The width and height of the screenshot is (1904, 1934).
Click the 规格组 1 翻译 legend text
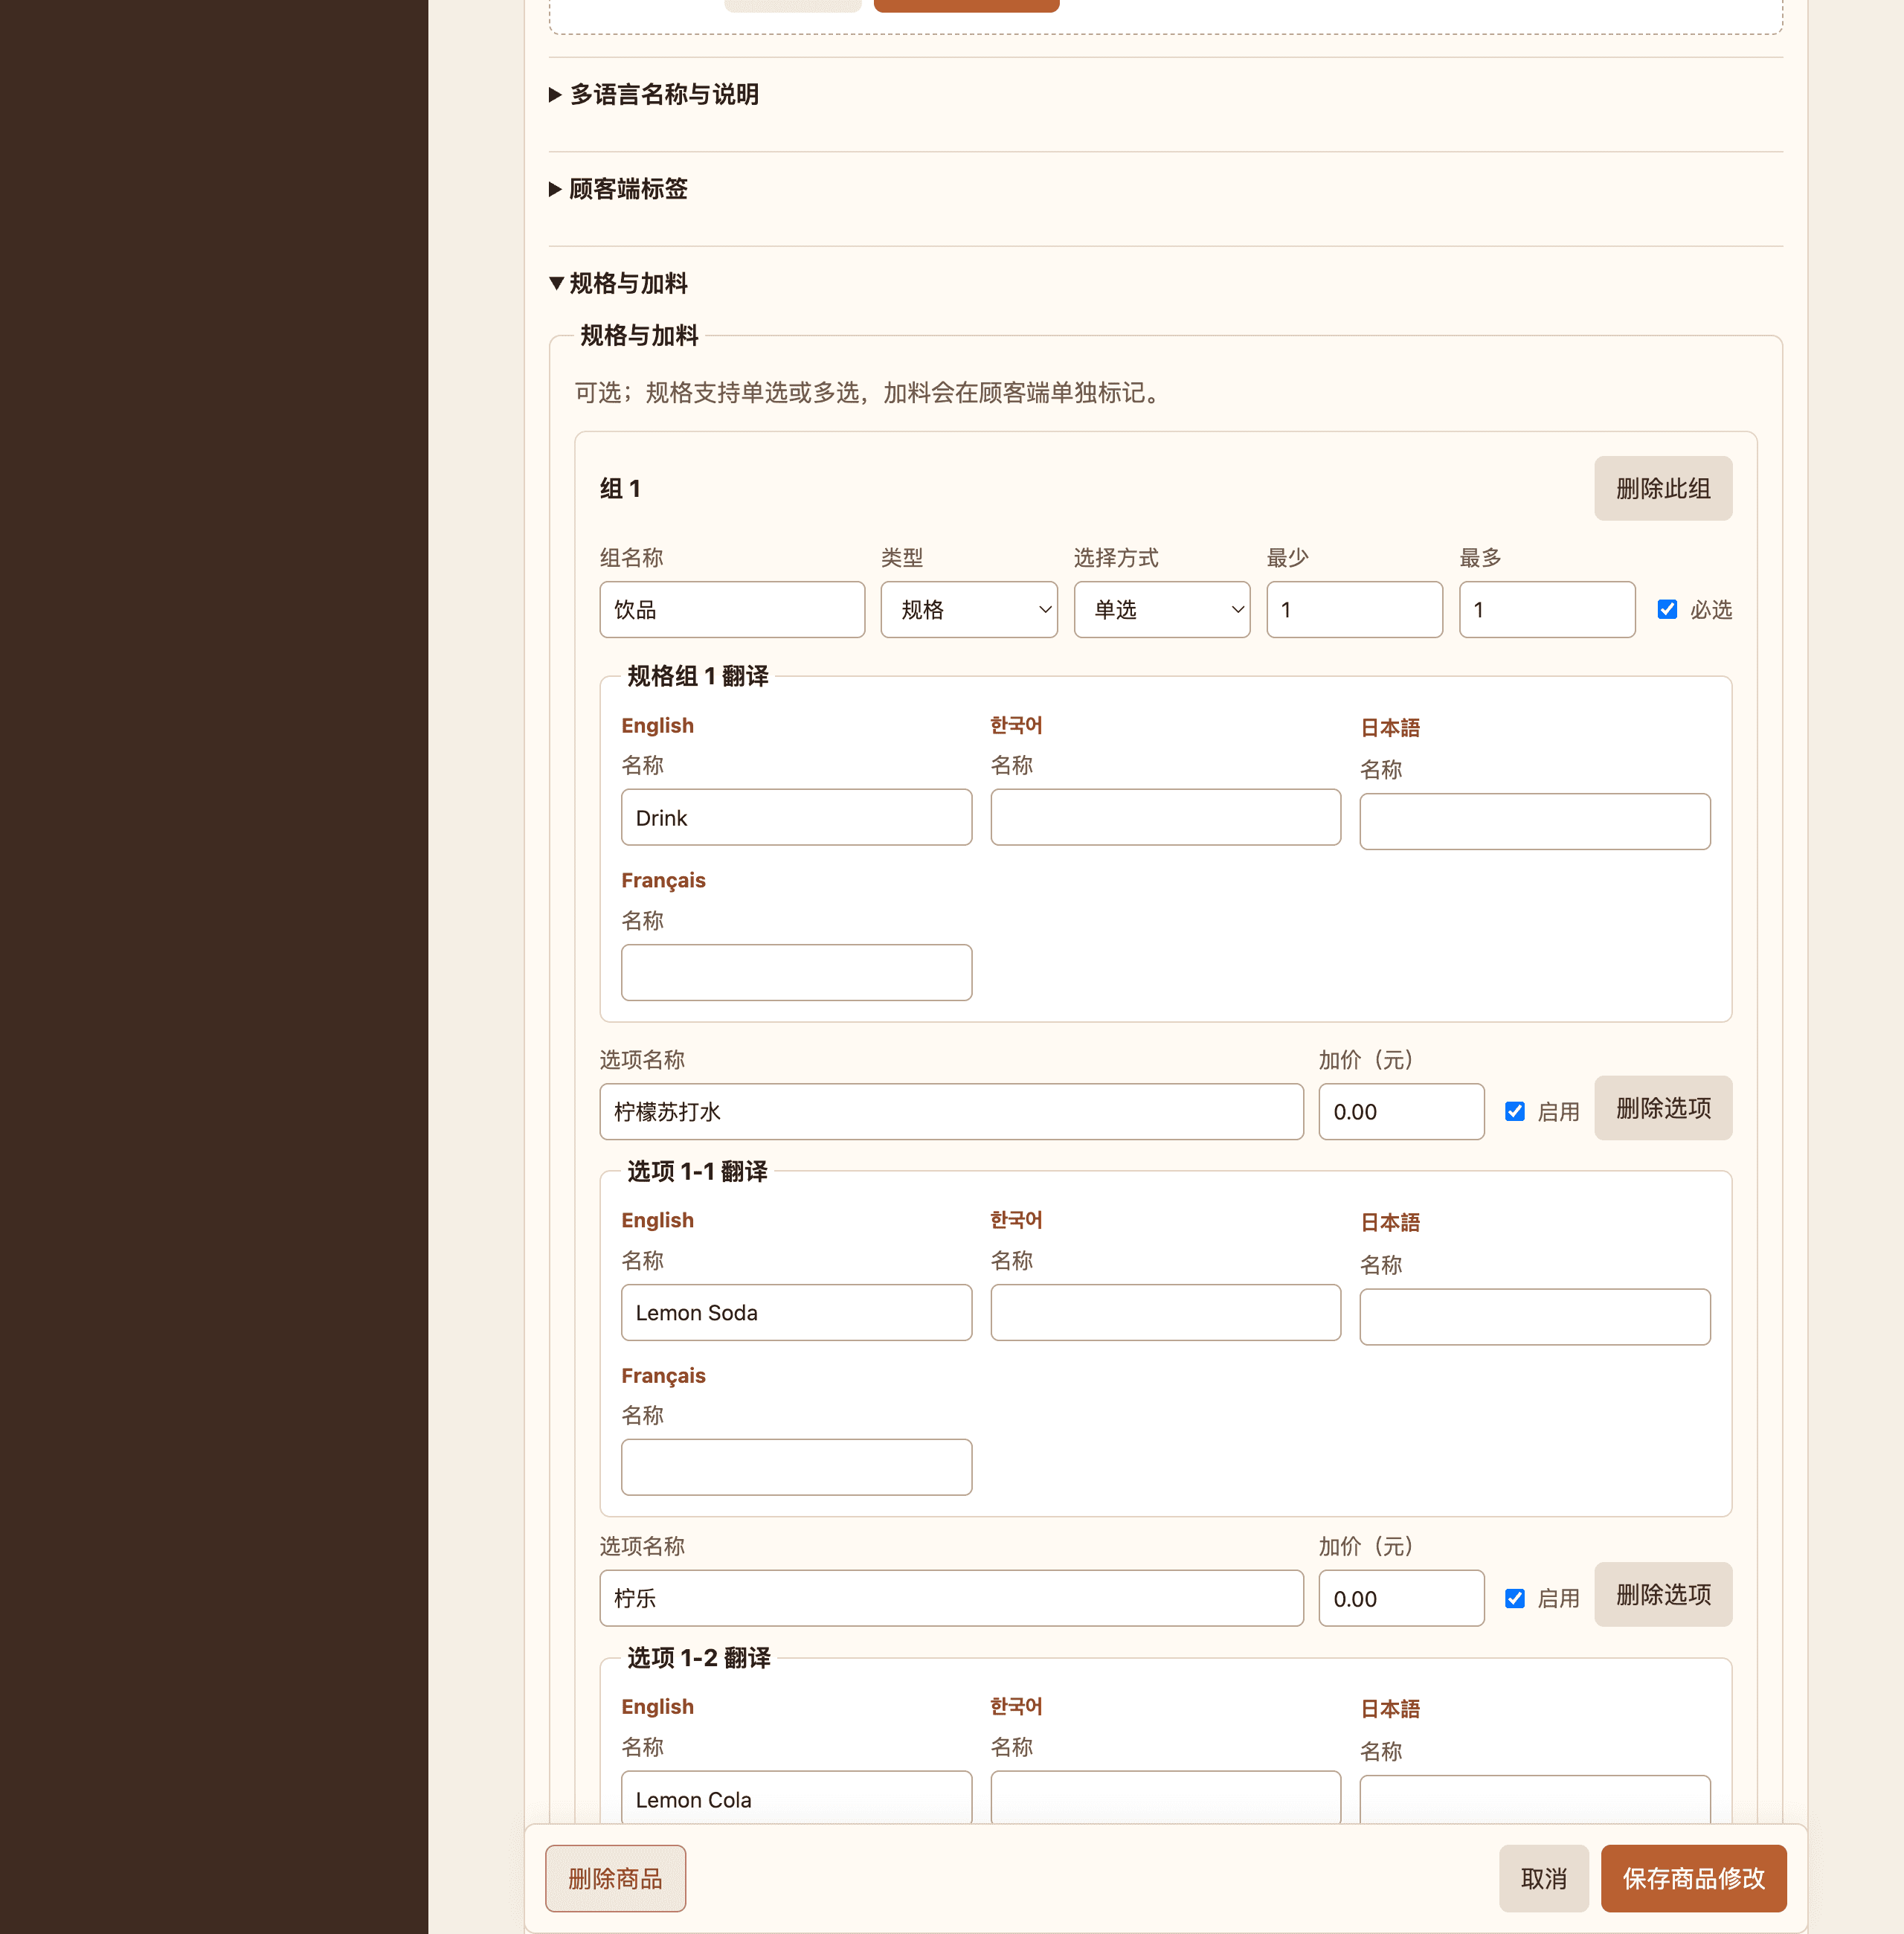pyautogui.click(x=697, y=676)
